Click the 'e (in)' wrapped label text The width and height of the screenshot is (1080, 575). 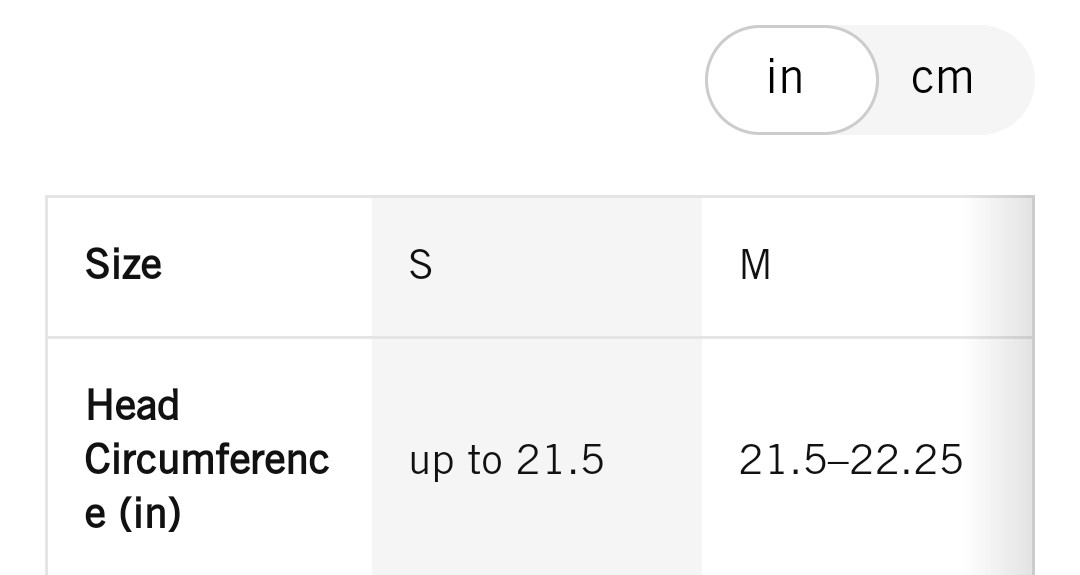[133, 514]
